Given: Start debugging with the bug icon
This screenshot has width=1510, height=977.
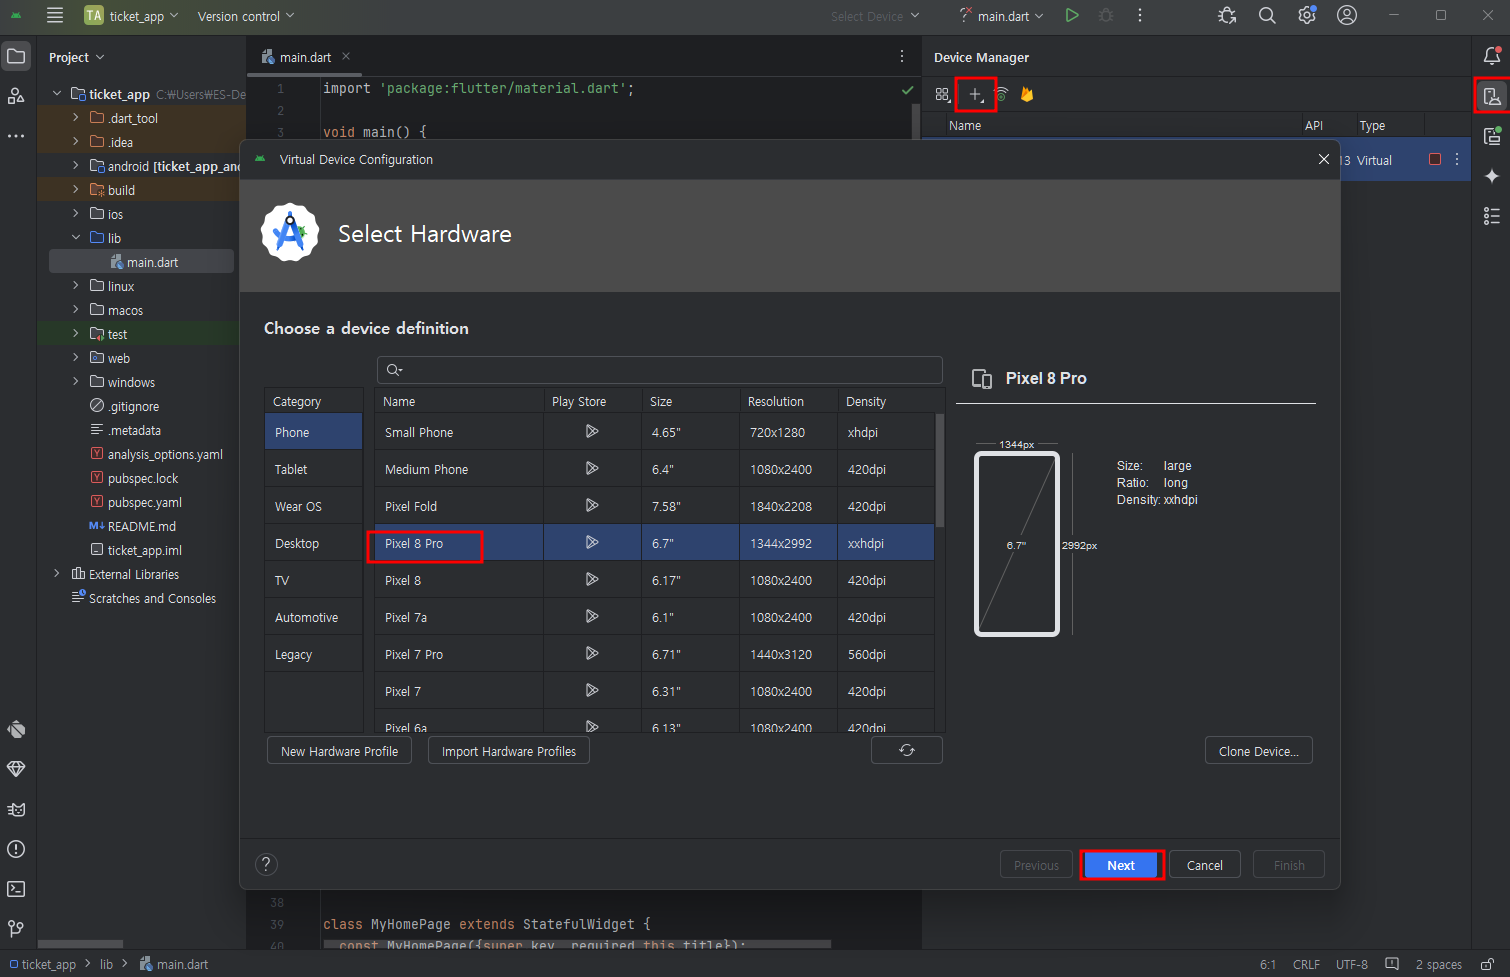Looking at the screenshot, I should [x=1106, y=16].
